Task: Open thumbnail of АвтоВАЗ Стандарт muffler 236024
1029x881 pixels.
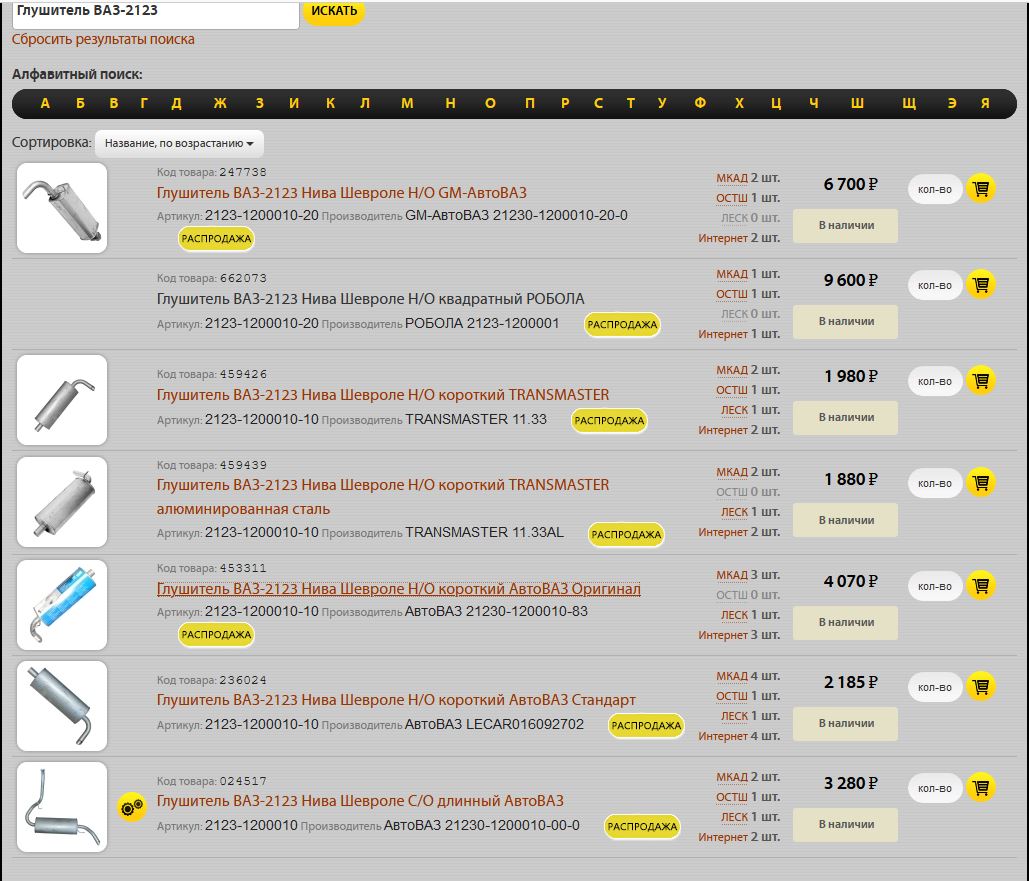Action: tap(62, 706)
